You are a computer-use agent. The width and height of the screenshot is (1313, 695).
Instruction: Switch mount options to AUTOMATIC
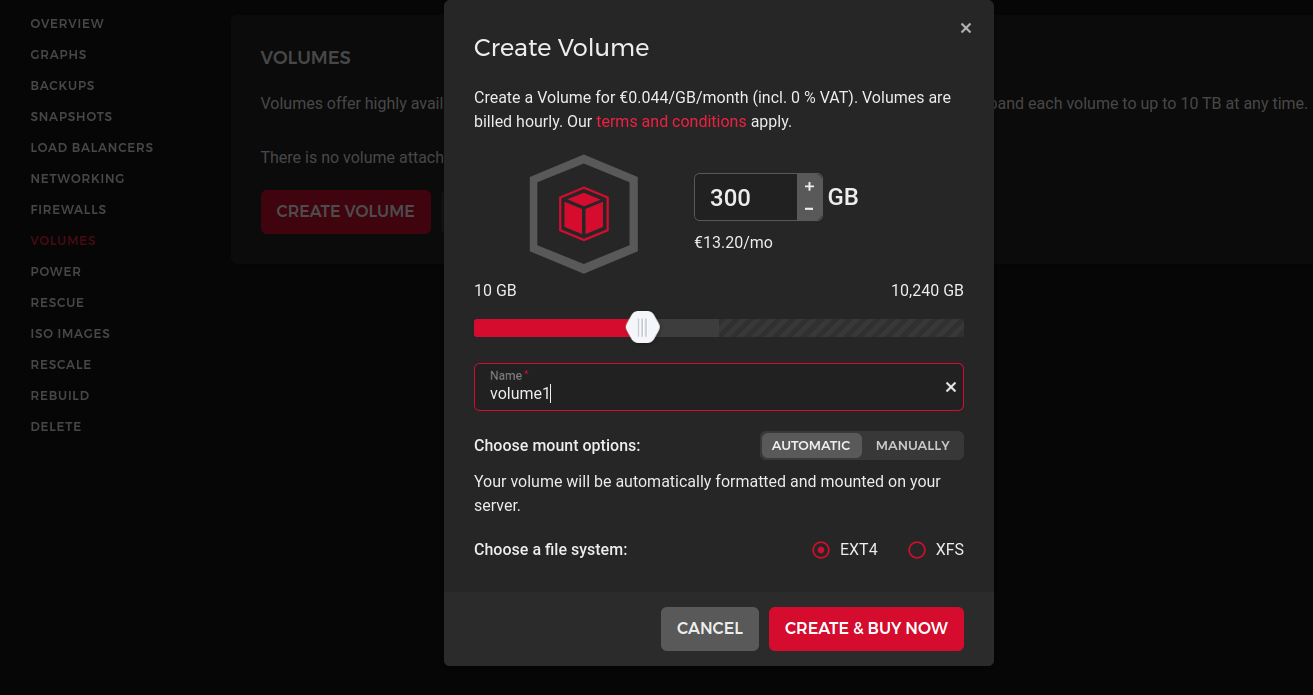(x=811, y=445)
